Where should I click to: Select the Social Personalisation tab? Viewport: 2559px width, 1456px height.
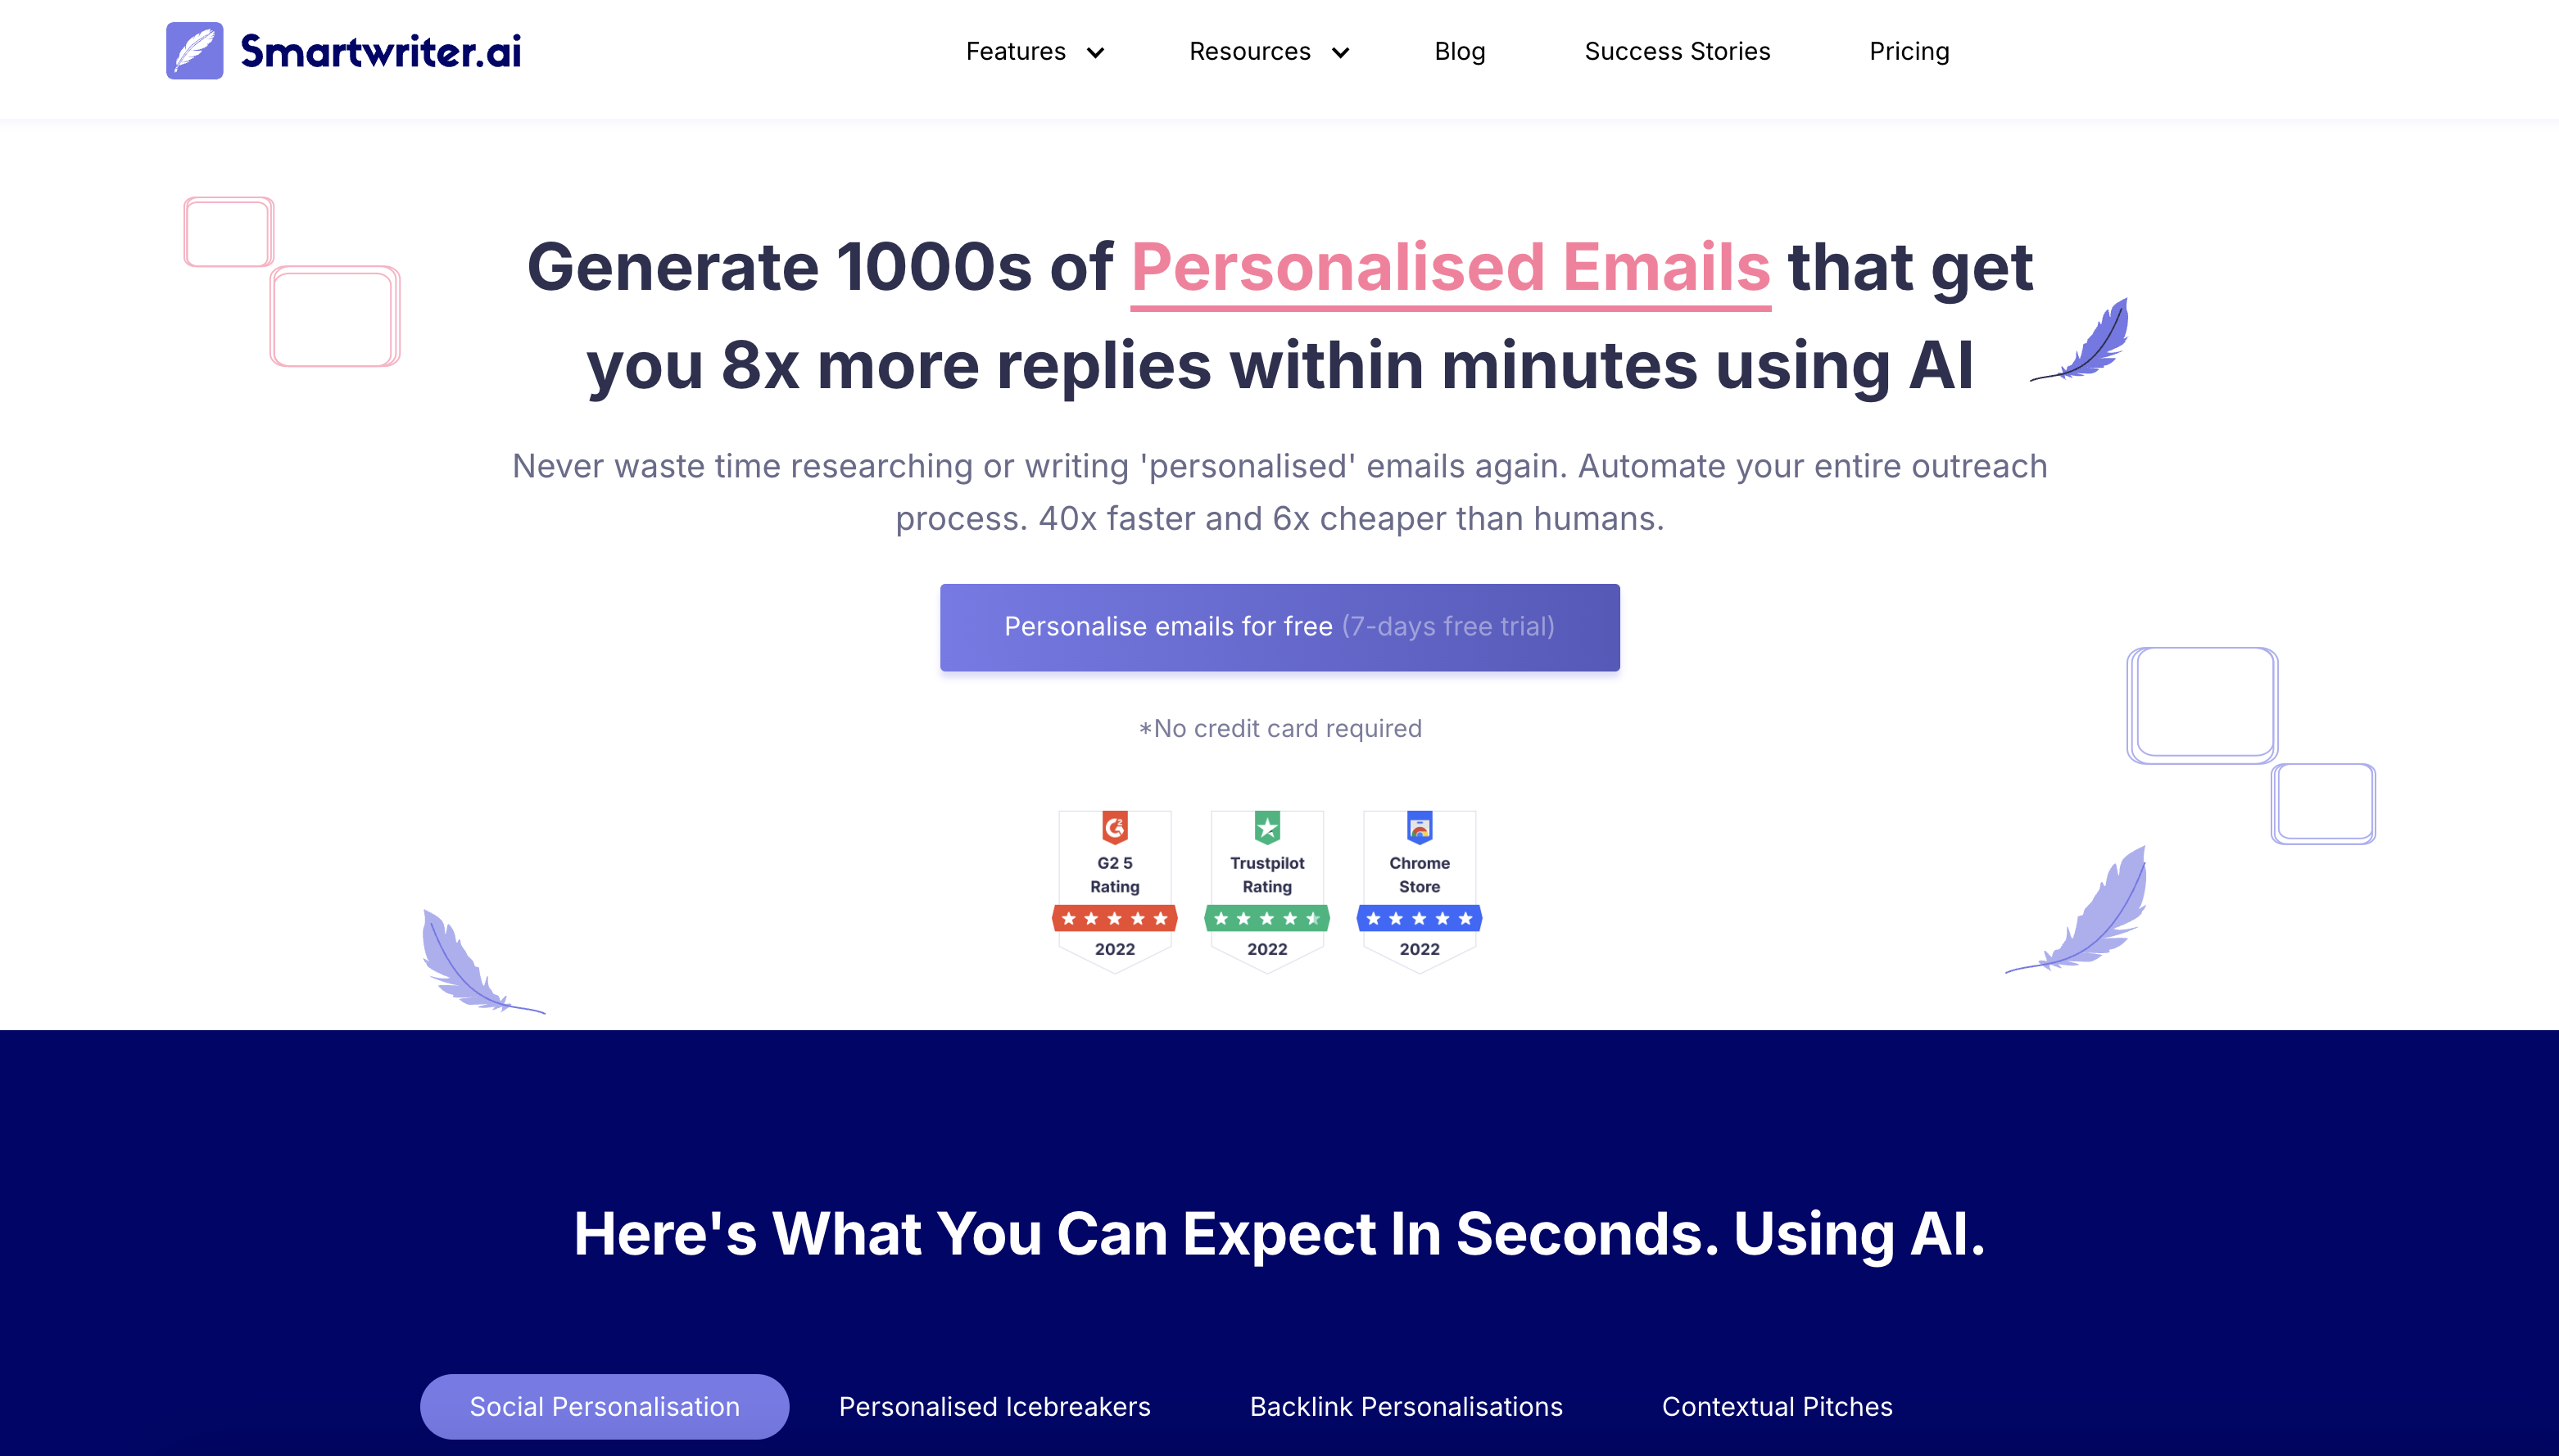[x=603, y=1405]
